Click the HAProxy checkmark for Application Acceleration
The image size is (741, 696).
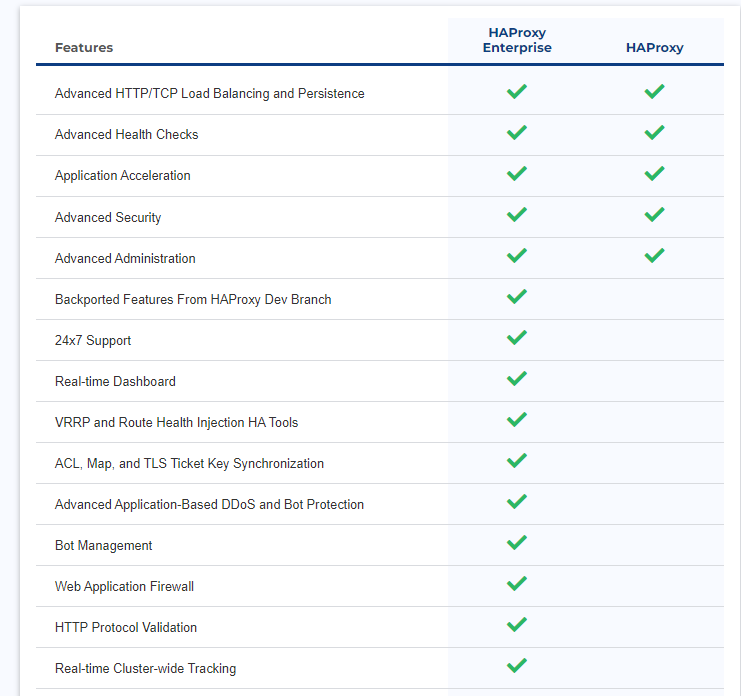[x=654, y=173]
